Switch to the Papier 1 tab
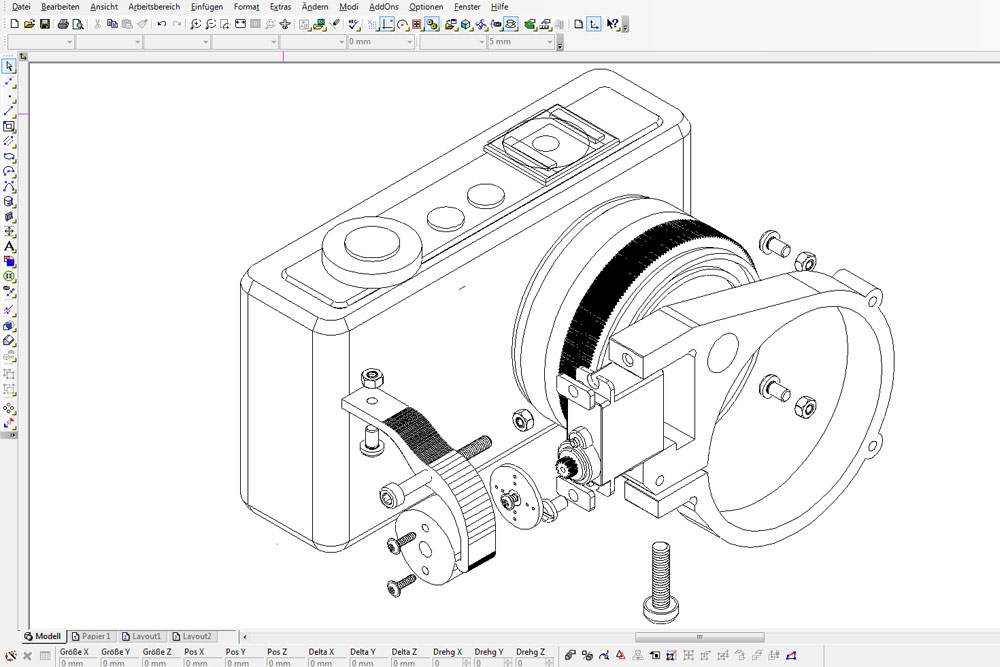 91,636
